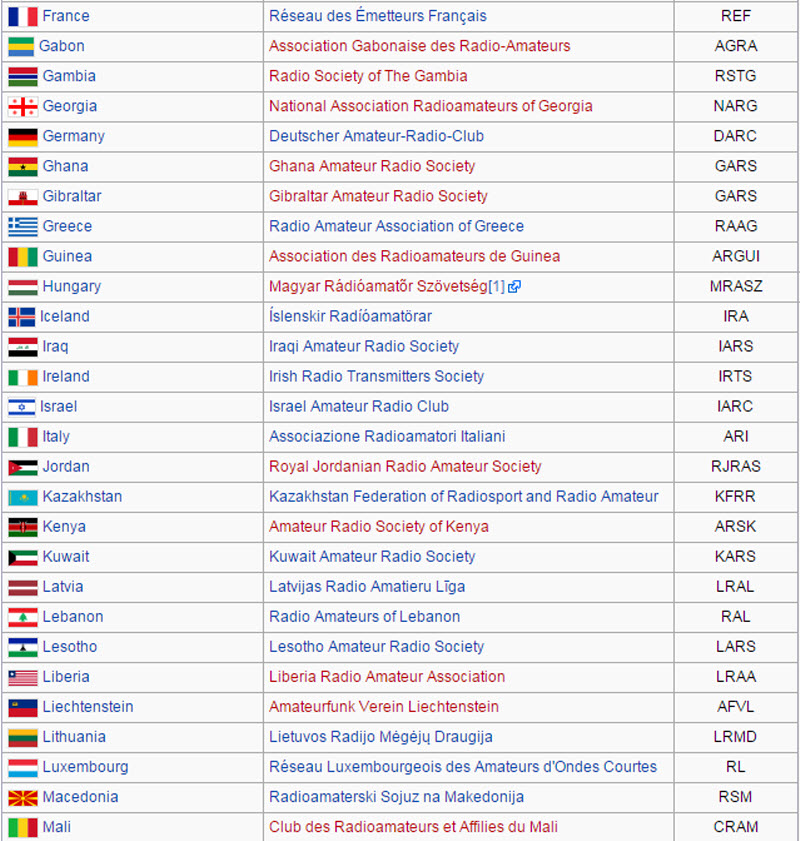Open National Association Radioamateurs of Georgia link
Image resolution: width=800 pixels, height=841 pixels.
(x=431, y=106)
